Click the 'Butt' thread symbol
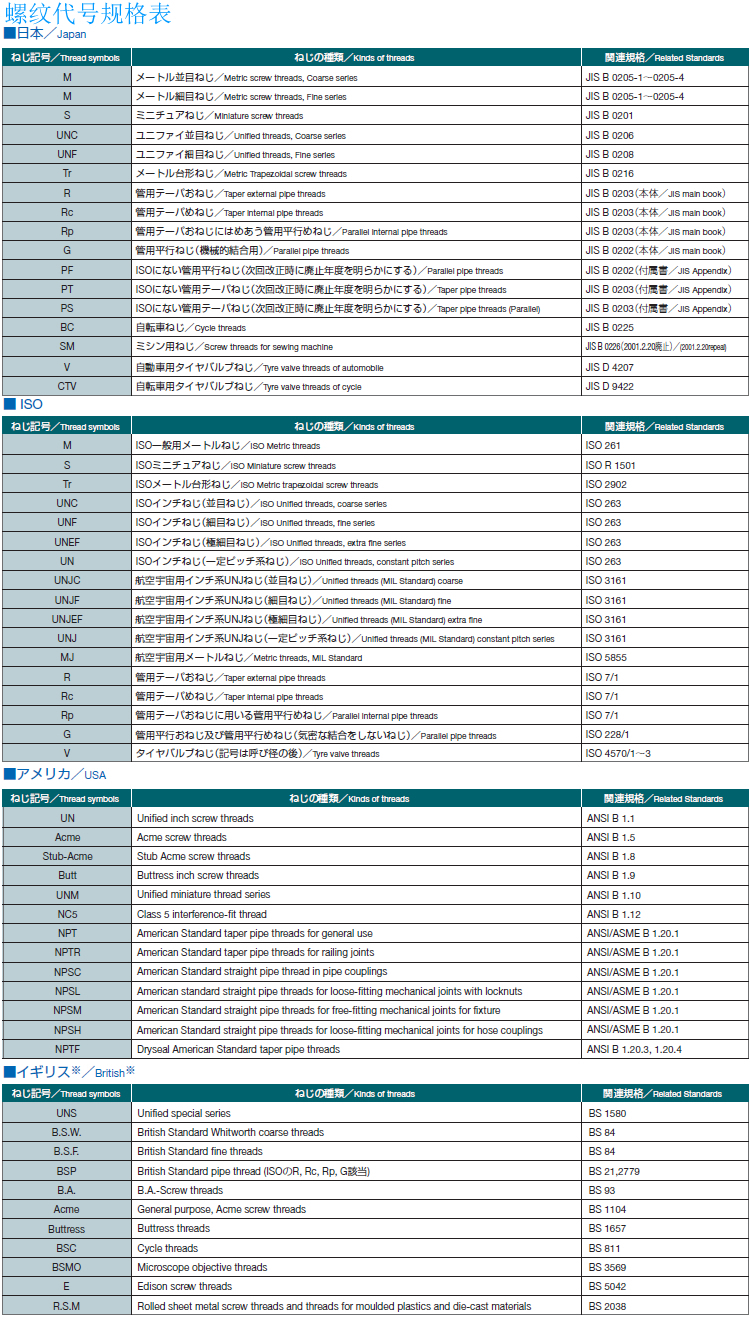 [68, 876]
